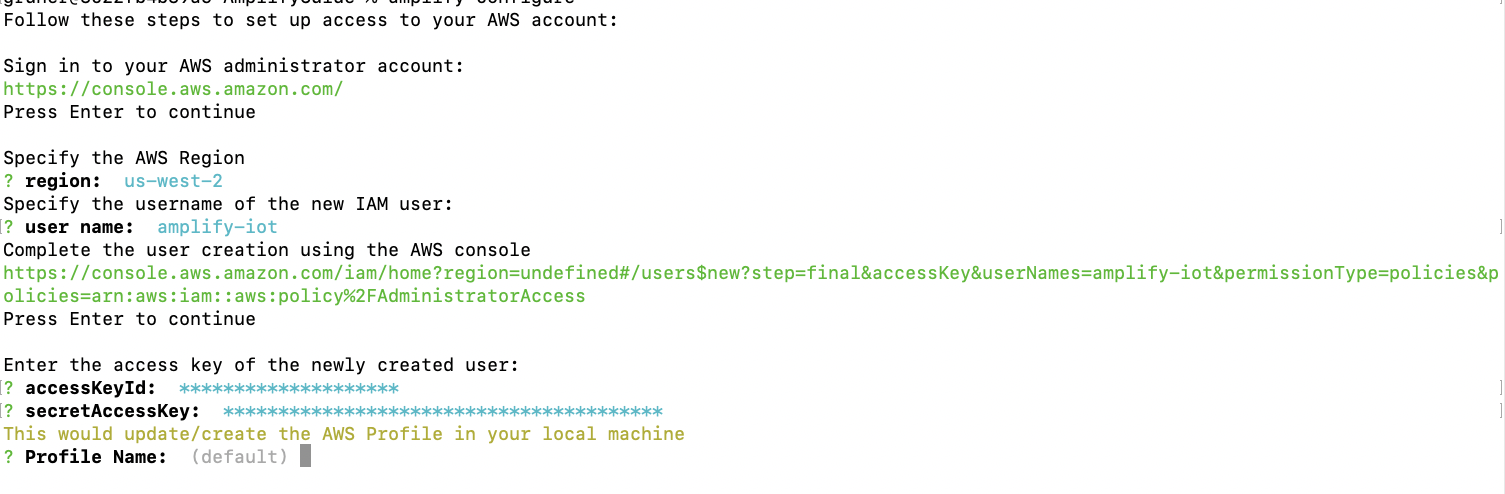The width and height of the screenshot is (1505, 494).
Task: Click the question mark before secretAccessKey
Action: [x=8, y=411]
